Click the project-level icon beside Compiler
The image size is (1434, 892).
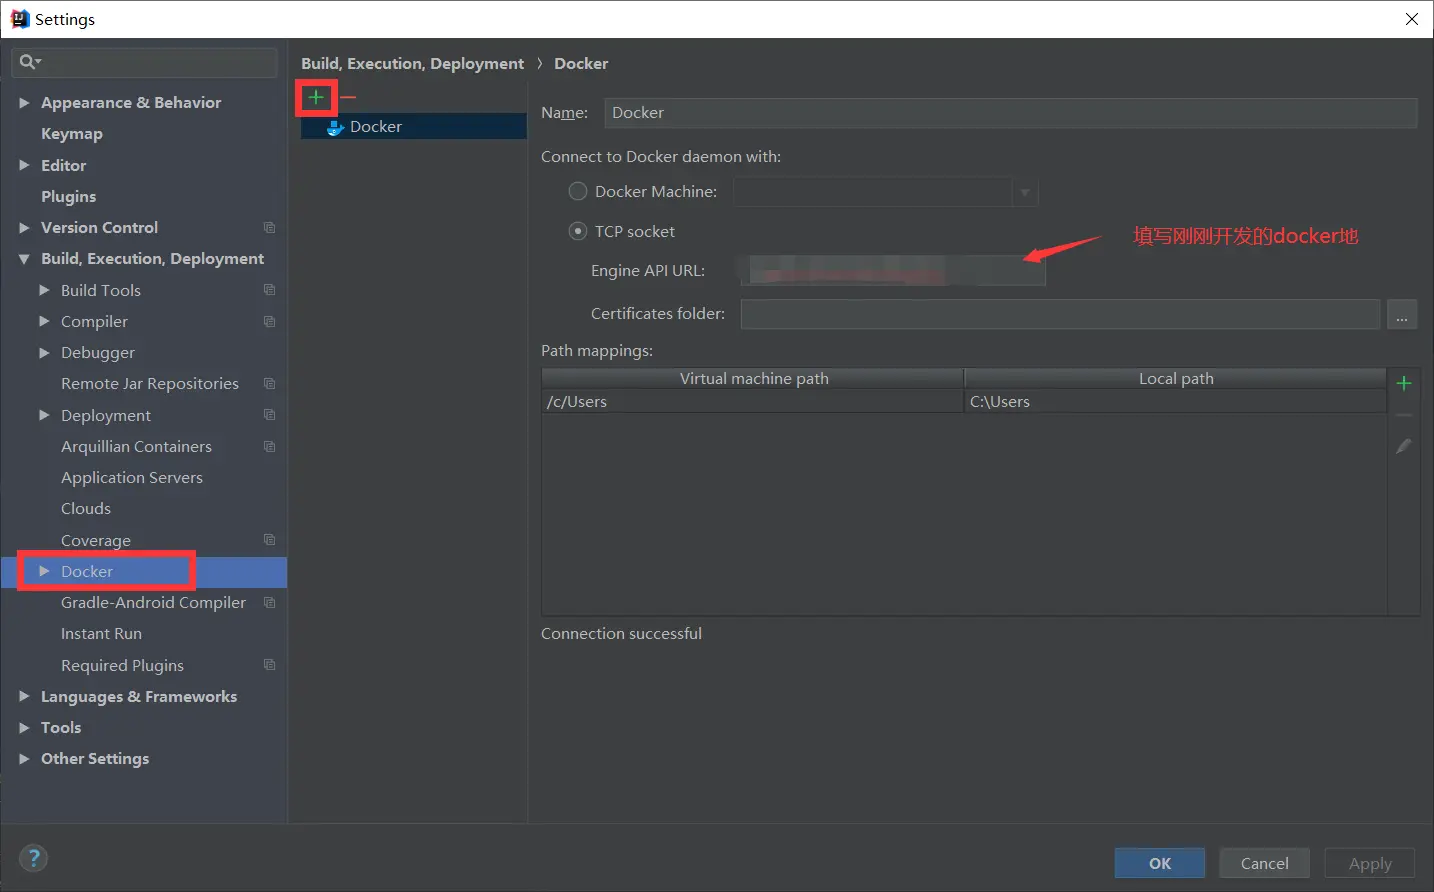(269, 321)
